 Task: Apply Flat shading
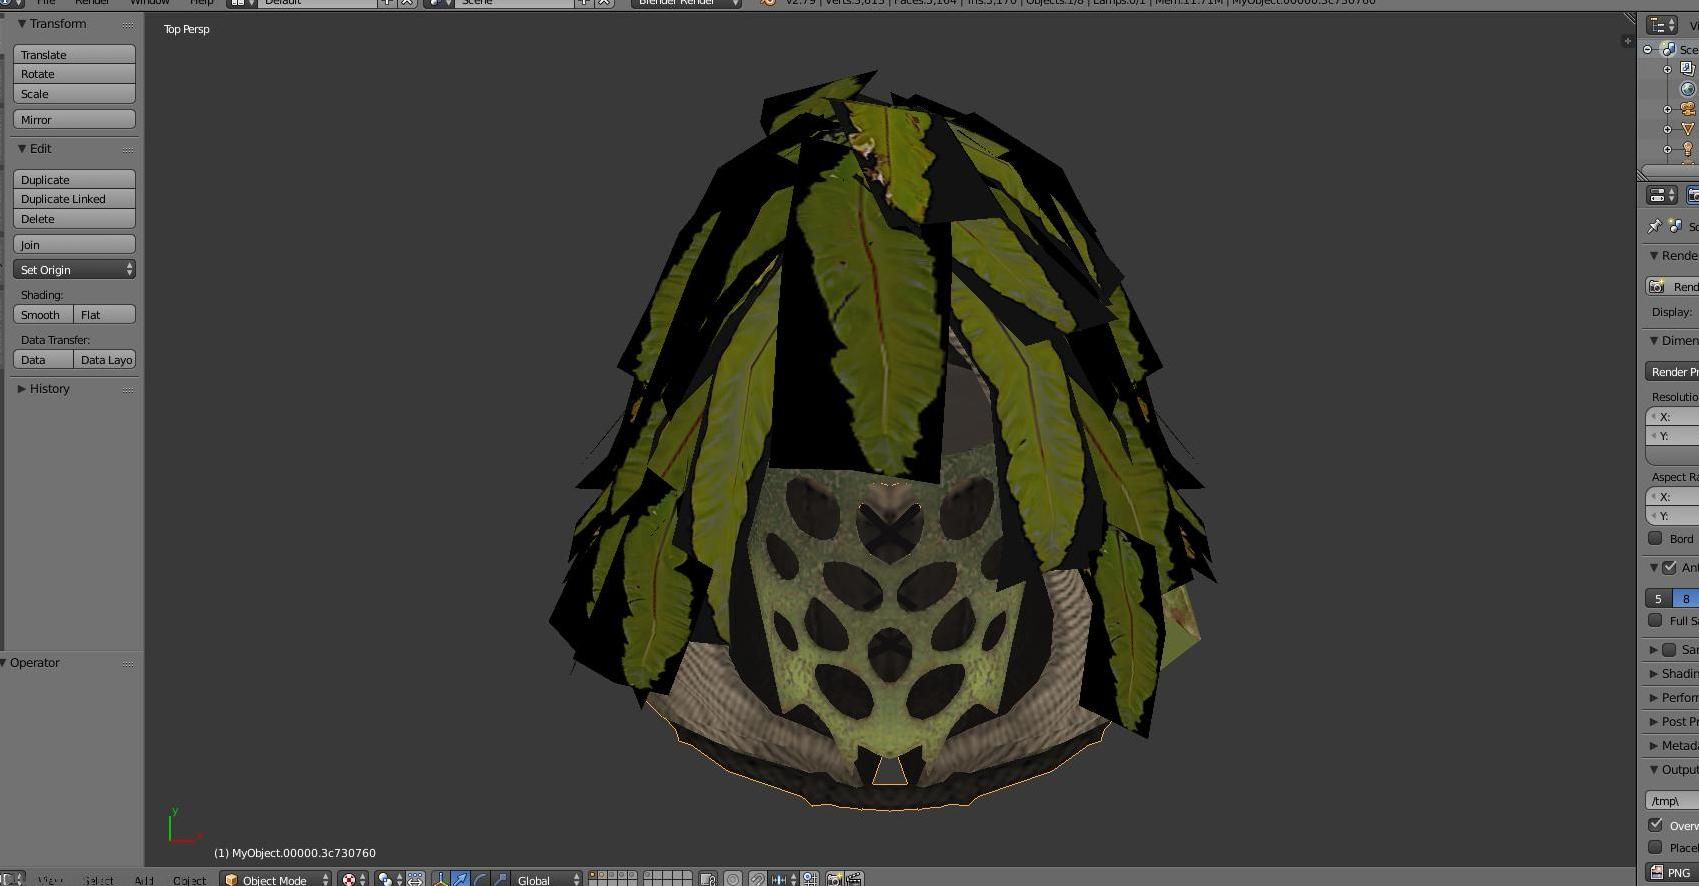[105, 314]
